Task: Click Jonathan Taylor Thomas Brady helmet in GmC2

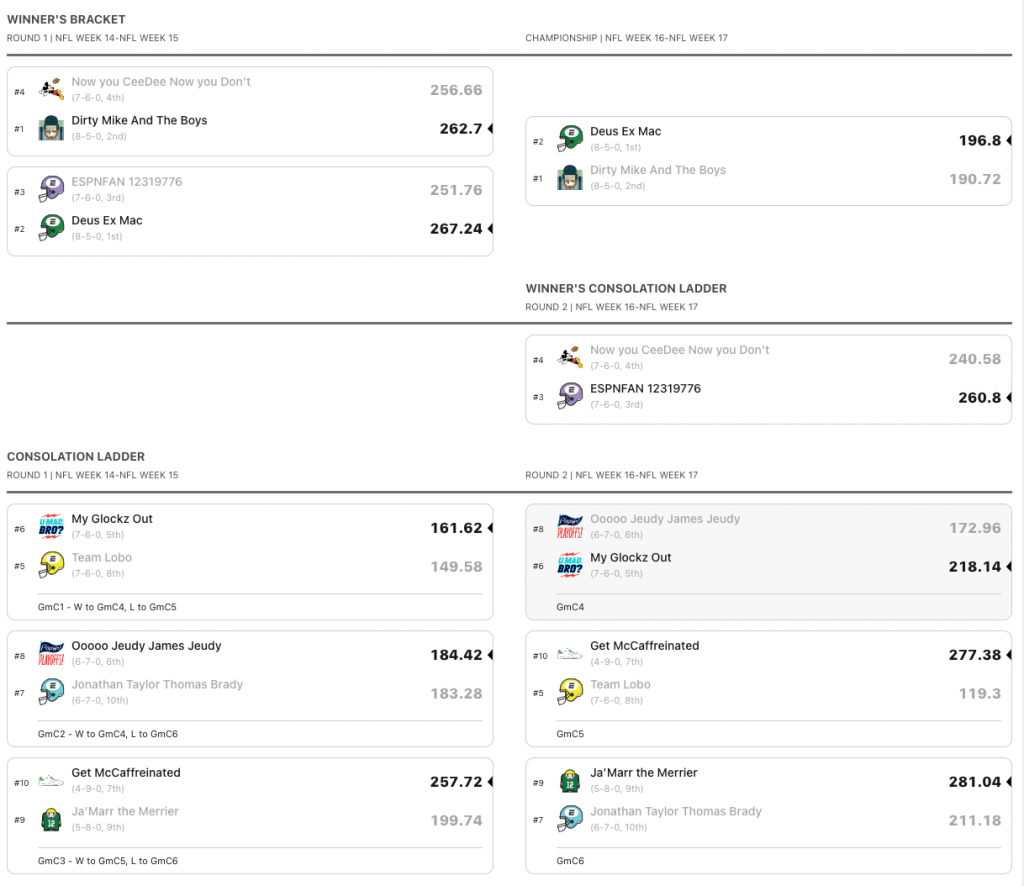Action: [51, 692]
